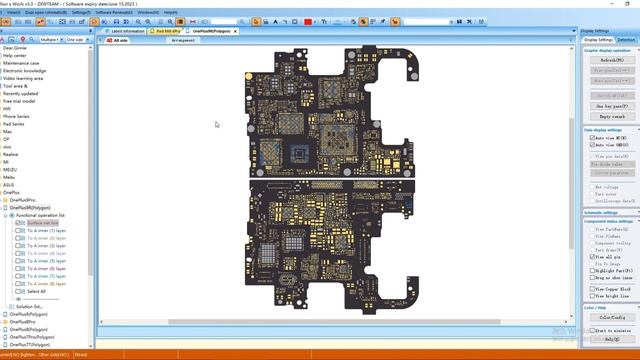Collapse Data display settings section

pyautogui.click(x=638, y=130)
